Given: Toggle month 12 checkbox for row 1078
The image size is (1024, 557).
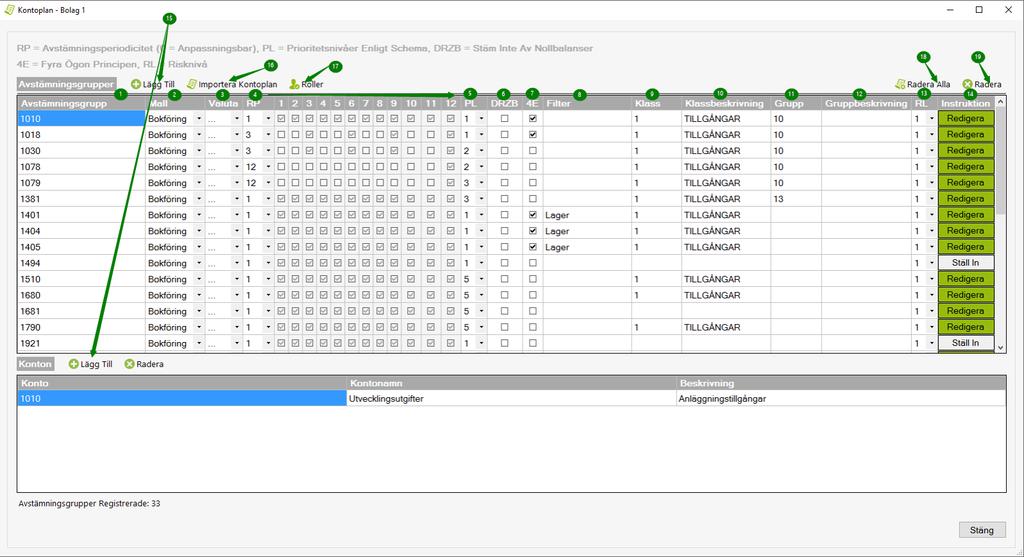Looking at the screenshot, I should tap(451, 167).
